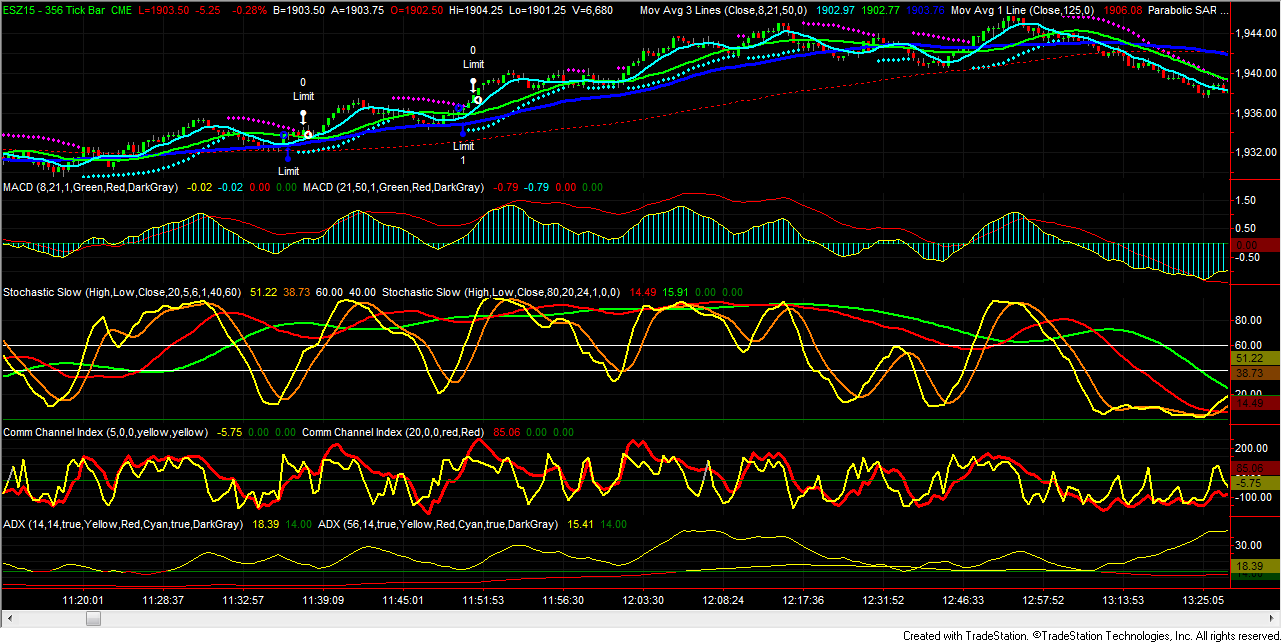
Task: Click the '1,936.00' price axis label
Action: 1255,113
